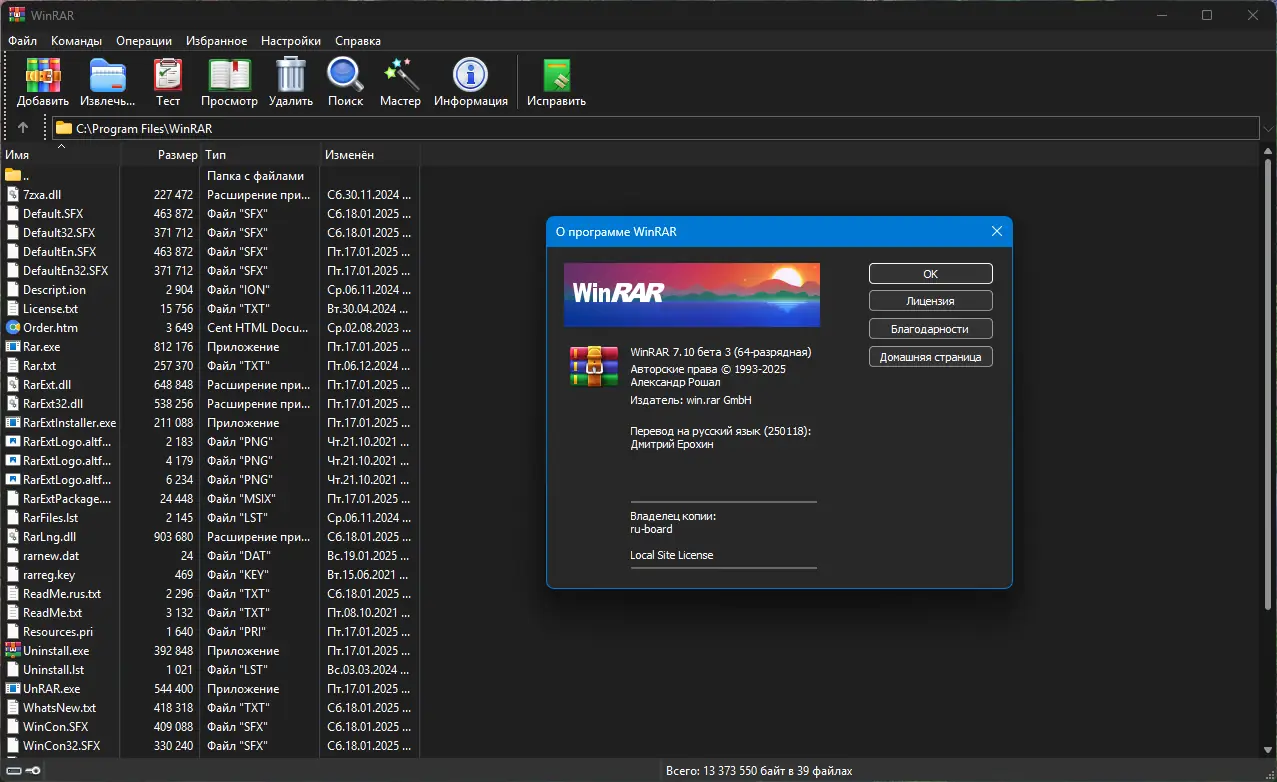1277x782 pixels.
Task: Open the Избранное menu
Action: click(x=216, y=41)
